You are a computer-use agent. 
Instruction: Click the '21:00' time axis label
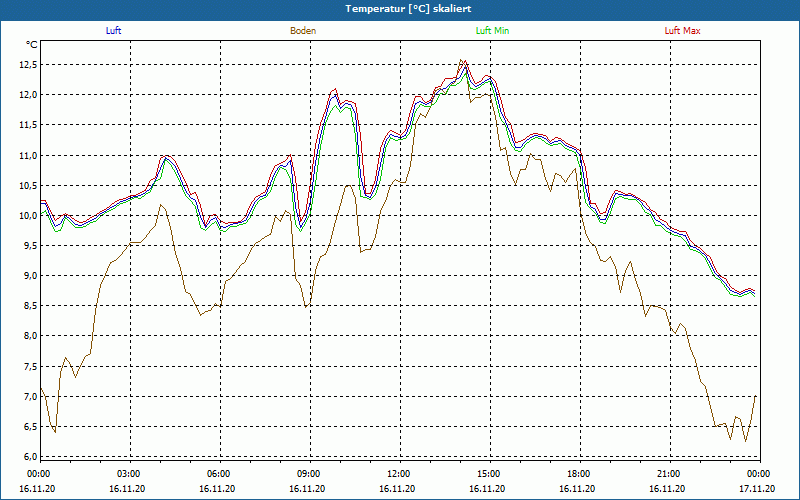[668, 474]
